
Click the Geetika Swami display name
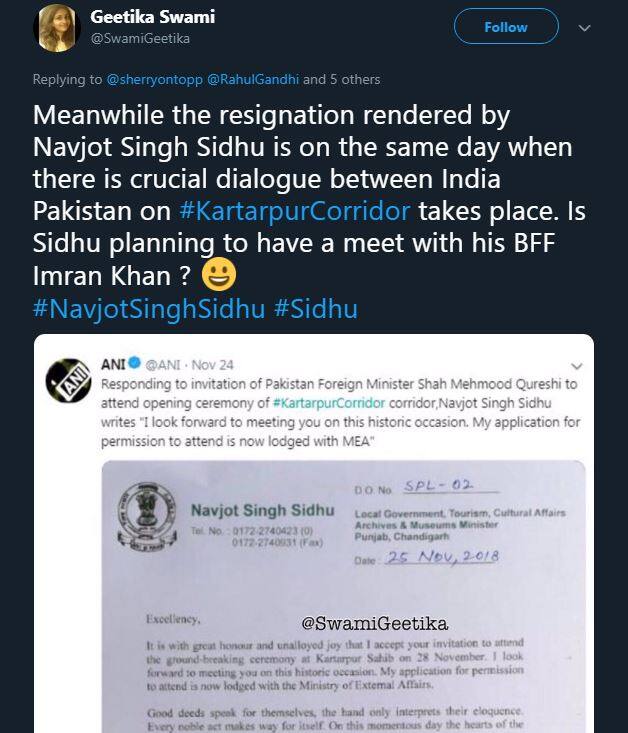point(152,17)
